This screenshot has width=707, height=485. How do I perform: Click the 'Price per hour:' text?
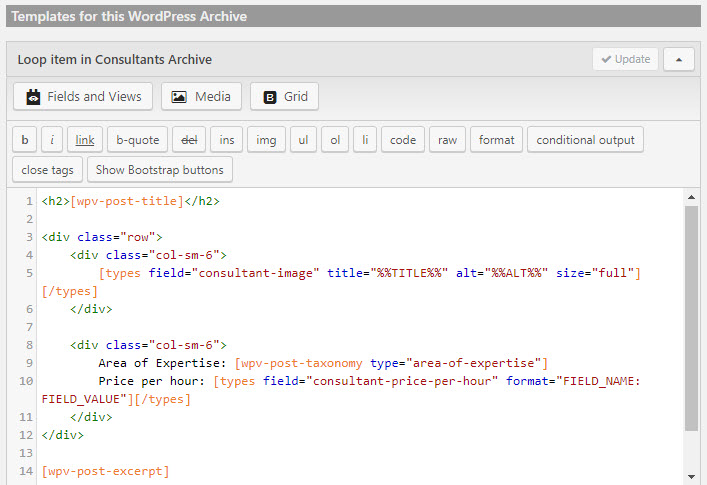click(x=152, y=381)
